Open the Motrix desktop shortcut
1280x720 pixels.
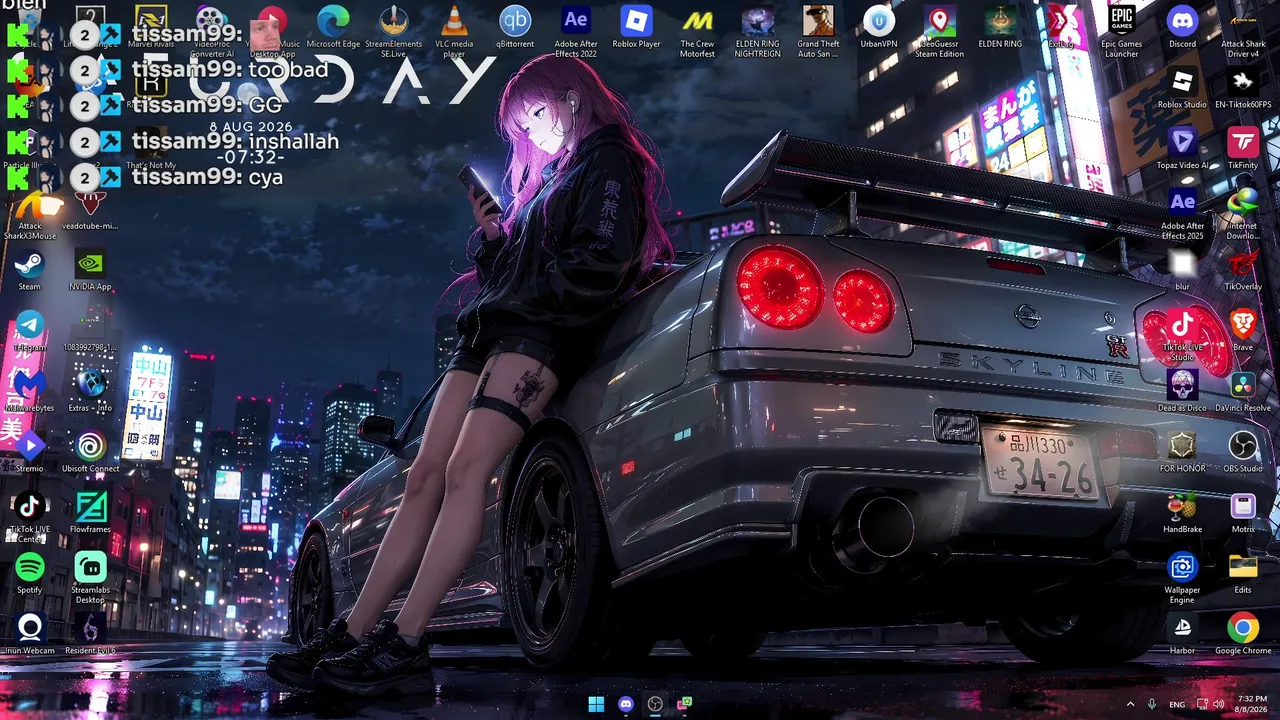(1243, 513)
